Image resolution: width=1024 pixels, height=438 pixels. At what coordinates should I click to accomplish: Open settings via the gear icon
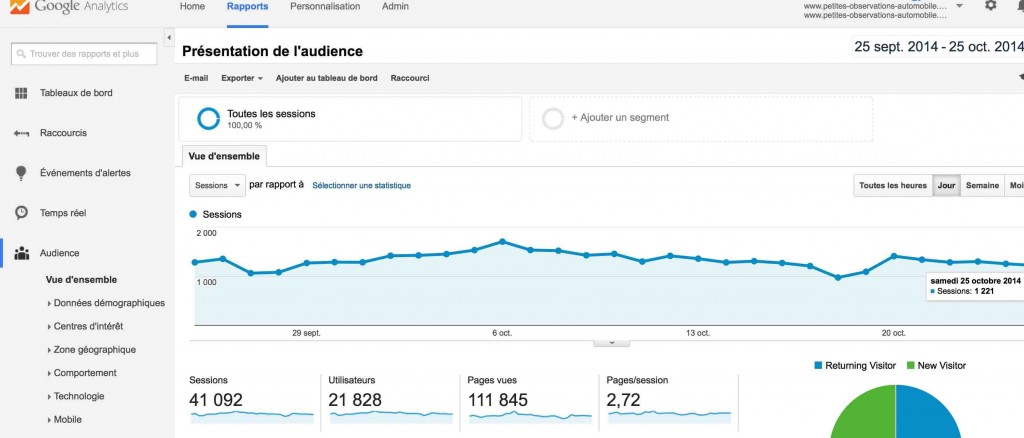[990, 6]
